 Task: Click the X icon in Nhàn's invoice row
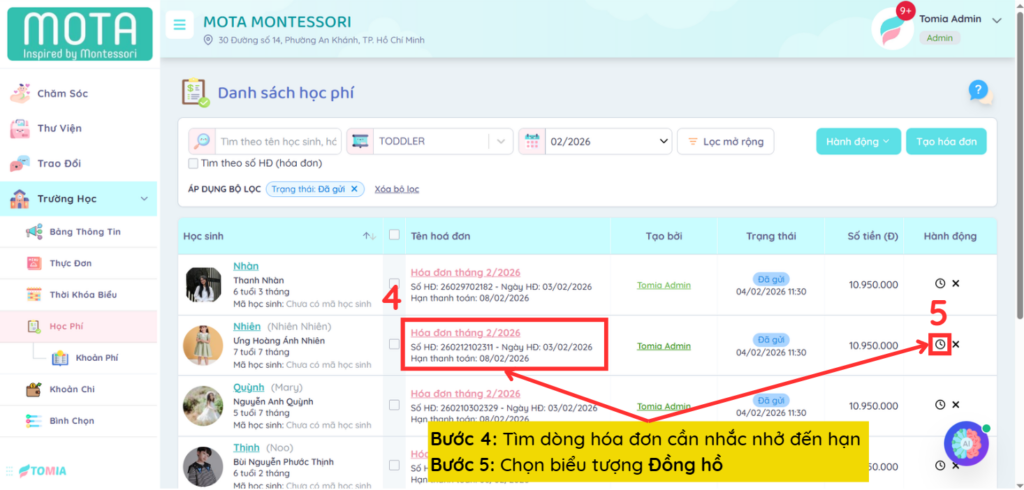[956, 284]
